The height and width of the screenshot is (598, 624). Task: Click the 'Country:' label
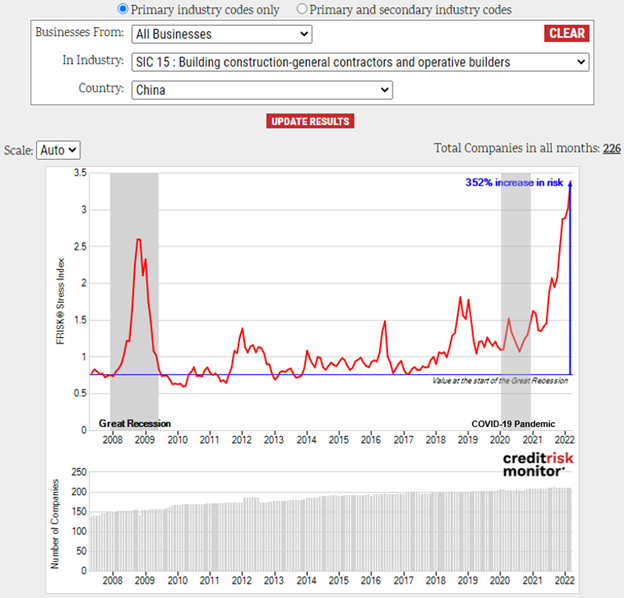(x=101, y=88)
